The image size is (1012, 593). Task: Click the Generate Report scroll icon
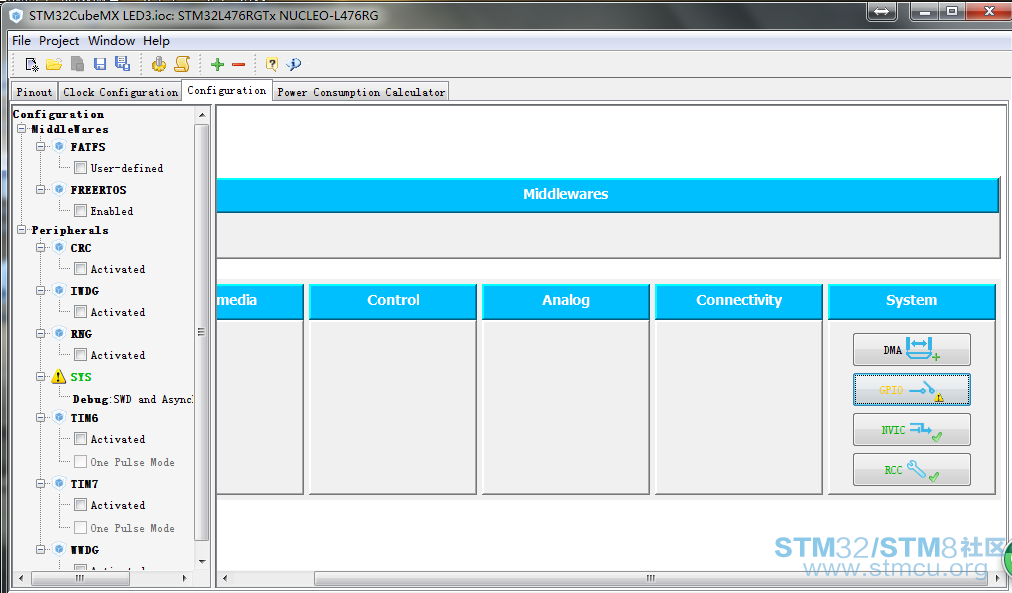[x=183, y=64]
